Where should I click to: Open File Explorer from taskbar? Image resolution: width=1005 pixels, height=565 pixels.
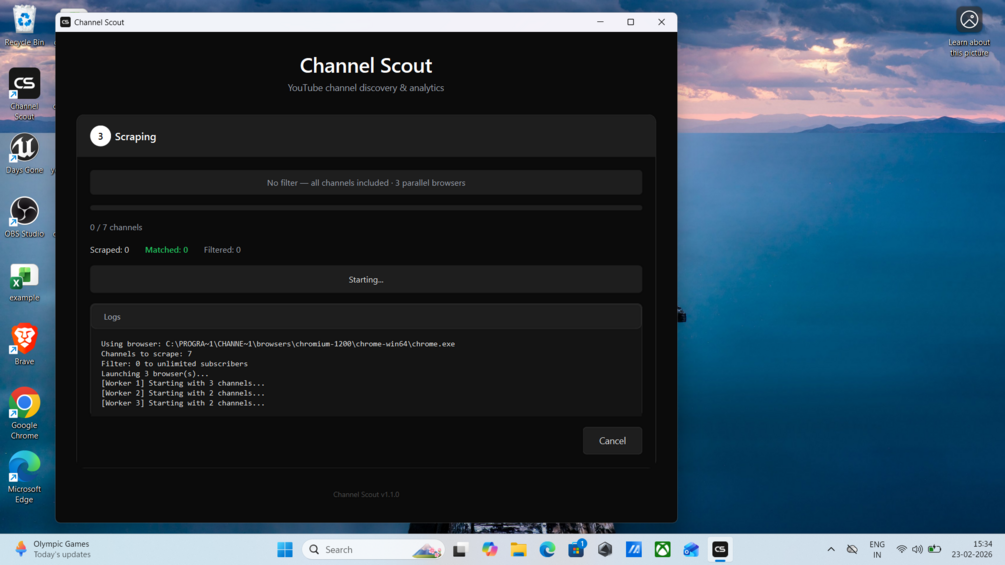(519, 550)
